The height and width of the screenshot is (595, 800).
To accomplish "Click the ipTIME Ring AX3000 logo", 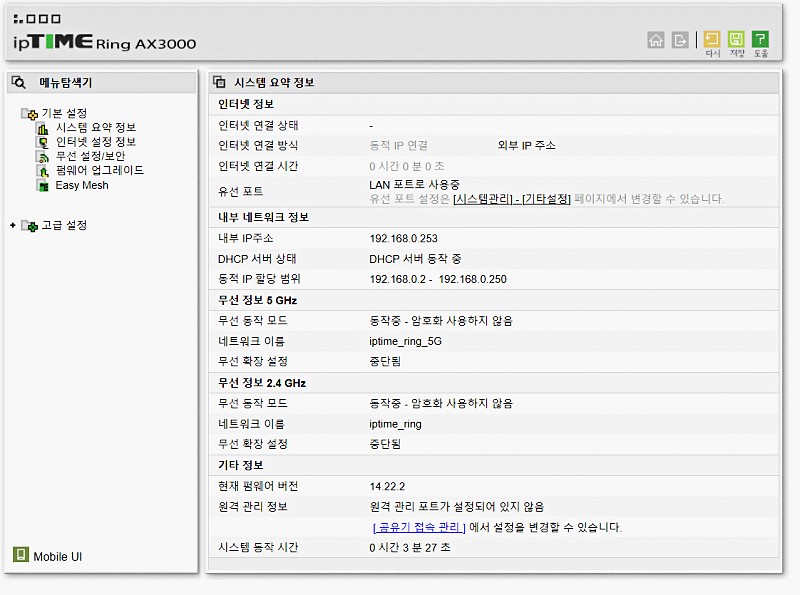I will coord(105,38).
